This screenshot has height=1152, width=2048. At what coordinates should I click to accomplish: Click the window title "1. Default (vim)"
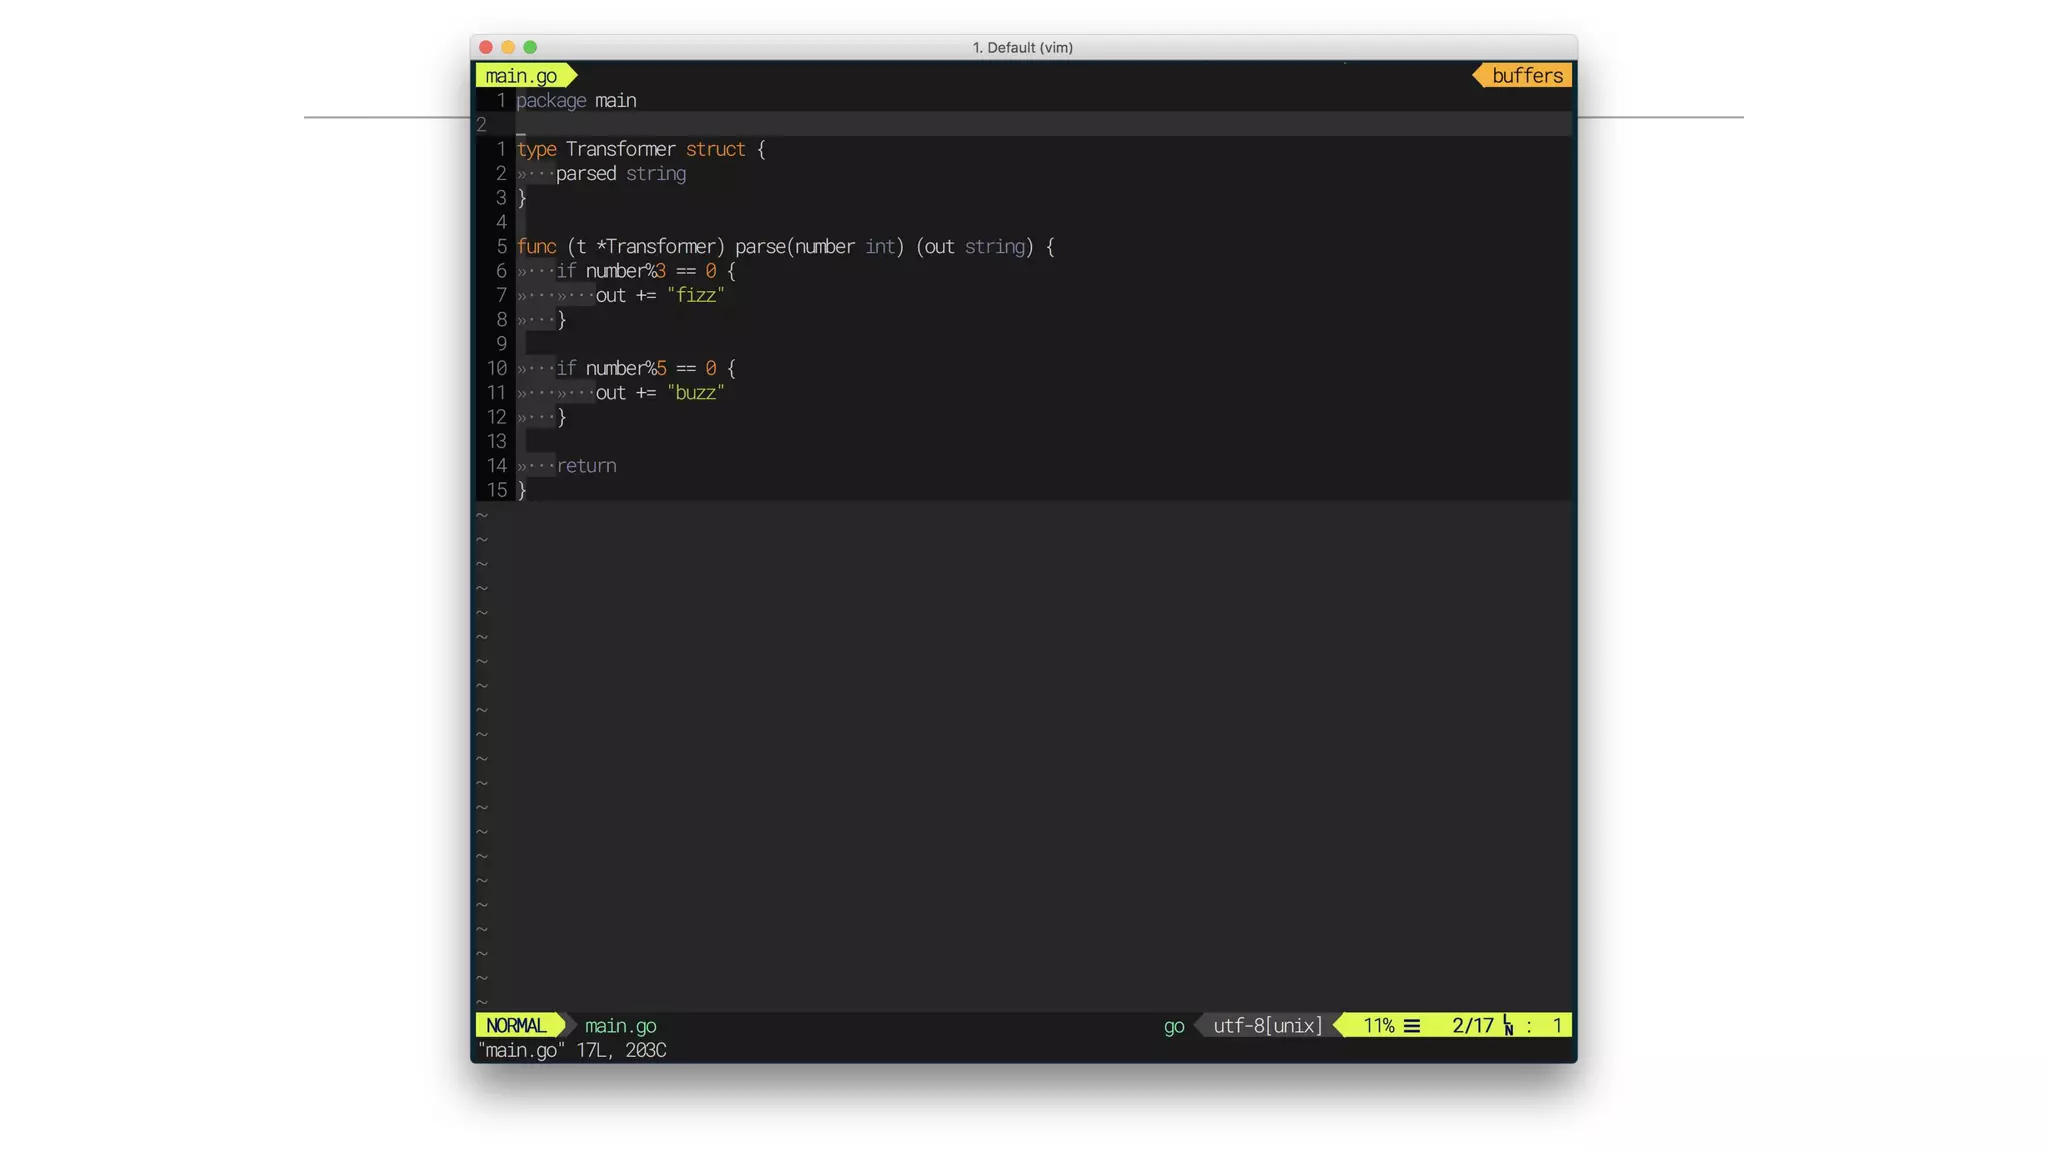pyautogui.click(x=1022, y=47)
